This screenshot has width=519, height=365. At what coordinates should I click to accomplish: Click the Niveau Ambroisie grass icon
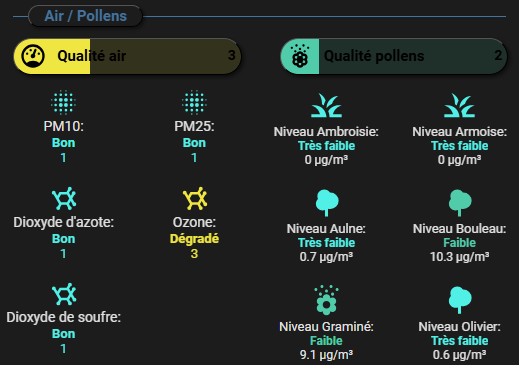(x=326, y=105)
